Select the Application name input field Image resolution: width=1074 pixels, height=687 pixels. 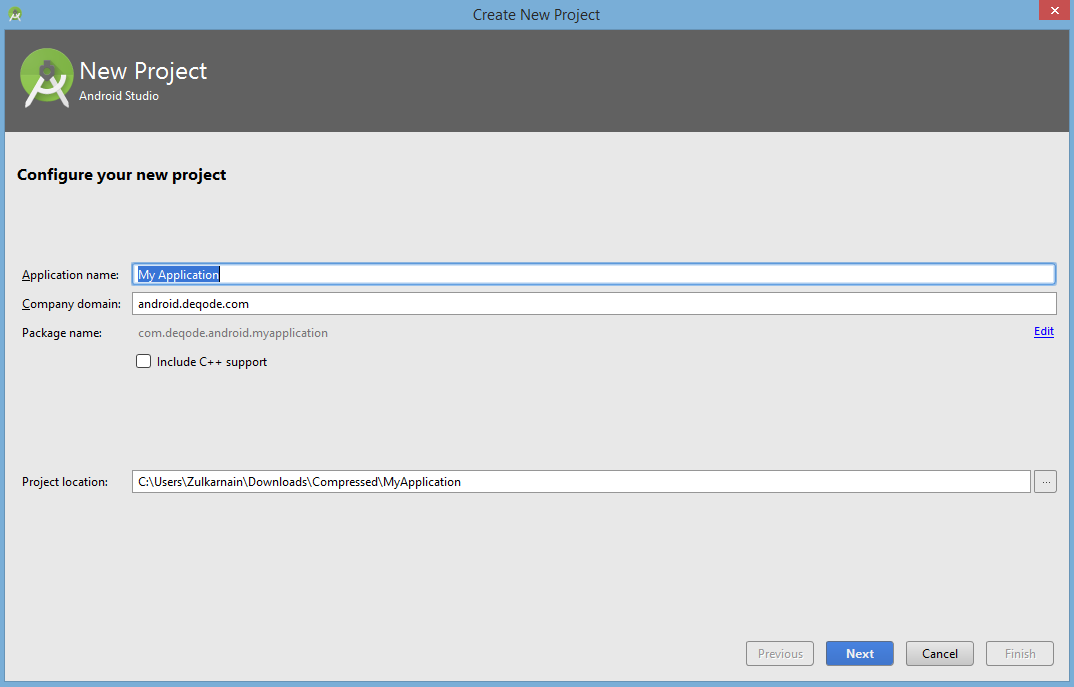coord(500,273)
